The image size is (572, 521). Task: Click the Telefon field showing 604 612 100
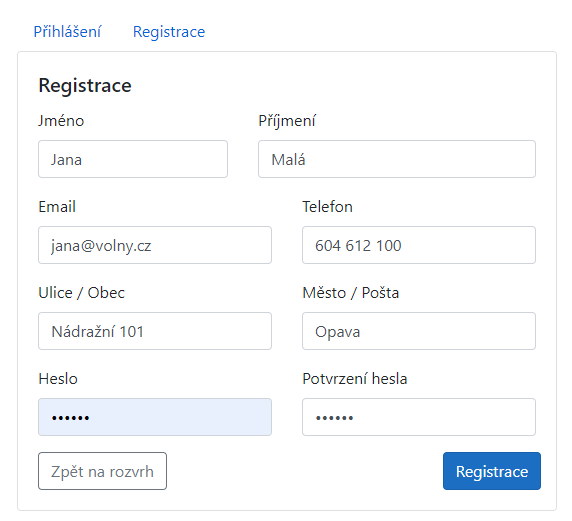point(419,245)
